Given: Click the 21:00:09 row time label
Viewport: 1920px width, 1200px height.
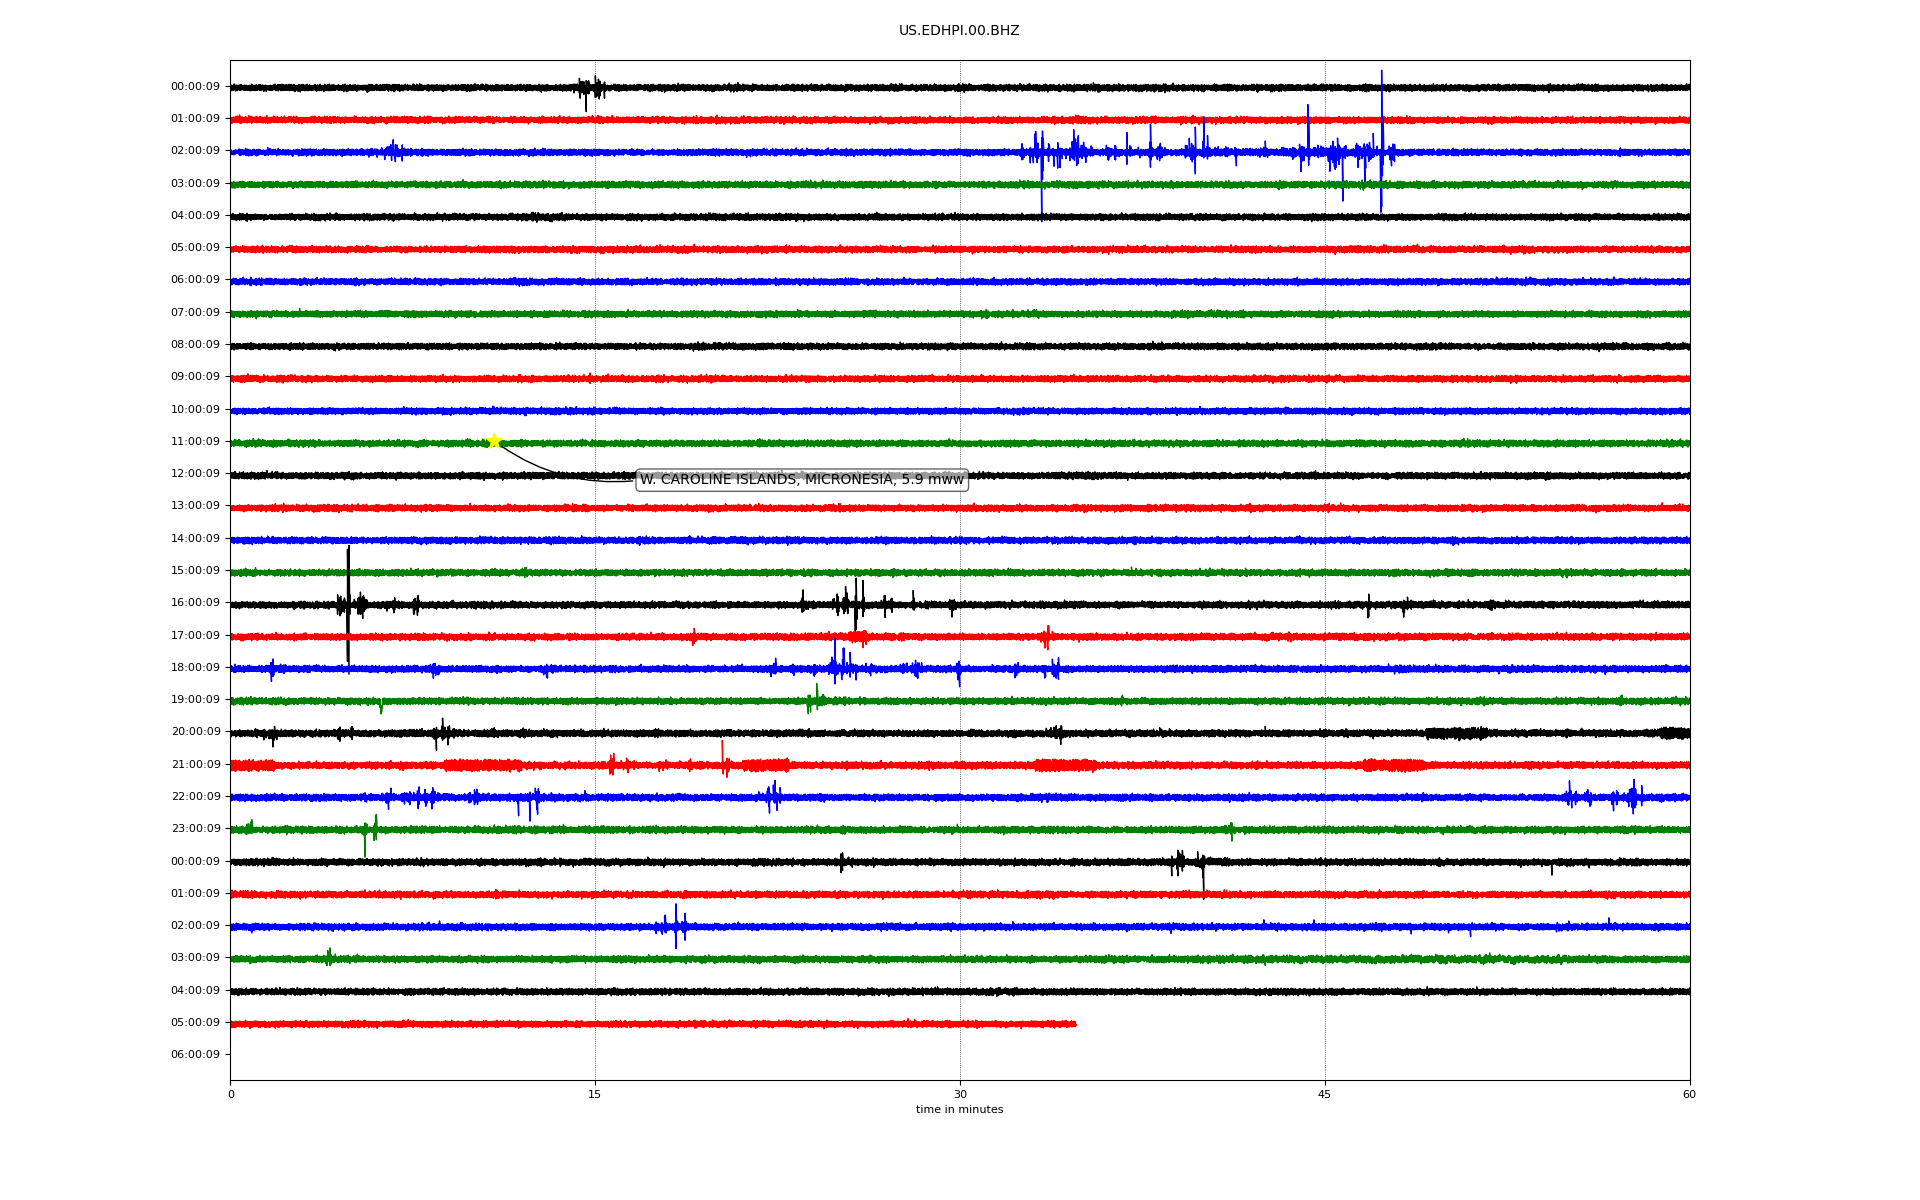Looking at the screenshot, I should coord(195,765).
